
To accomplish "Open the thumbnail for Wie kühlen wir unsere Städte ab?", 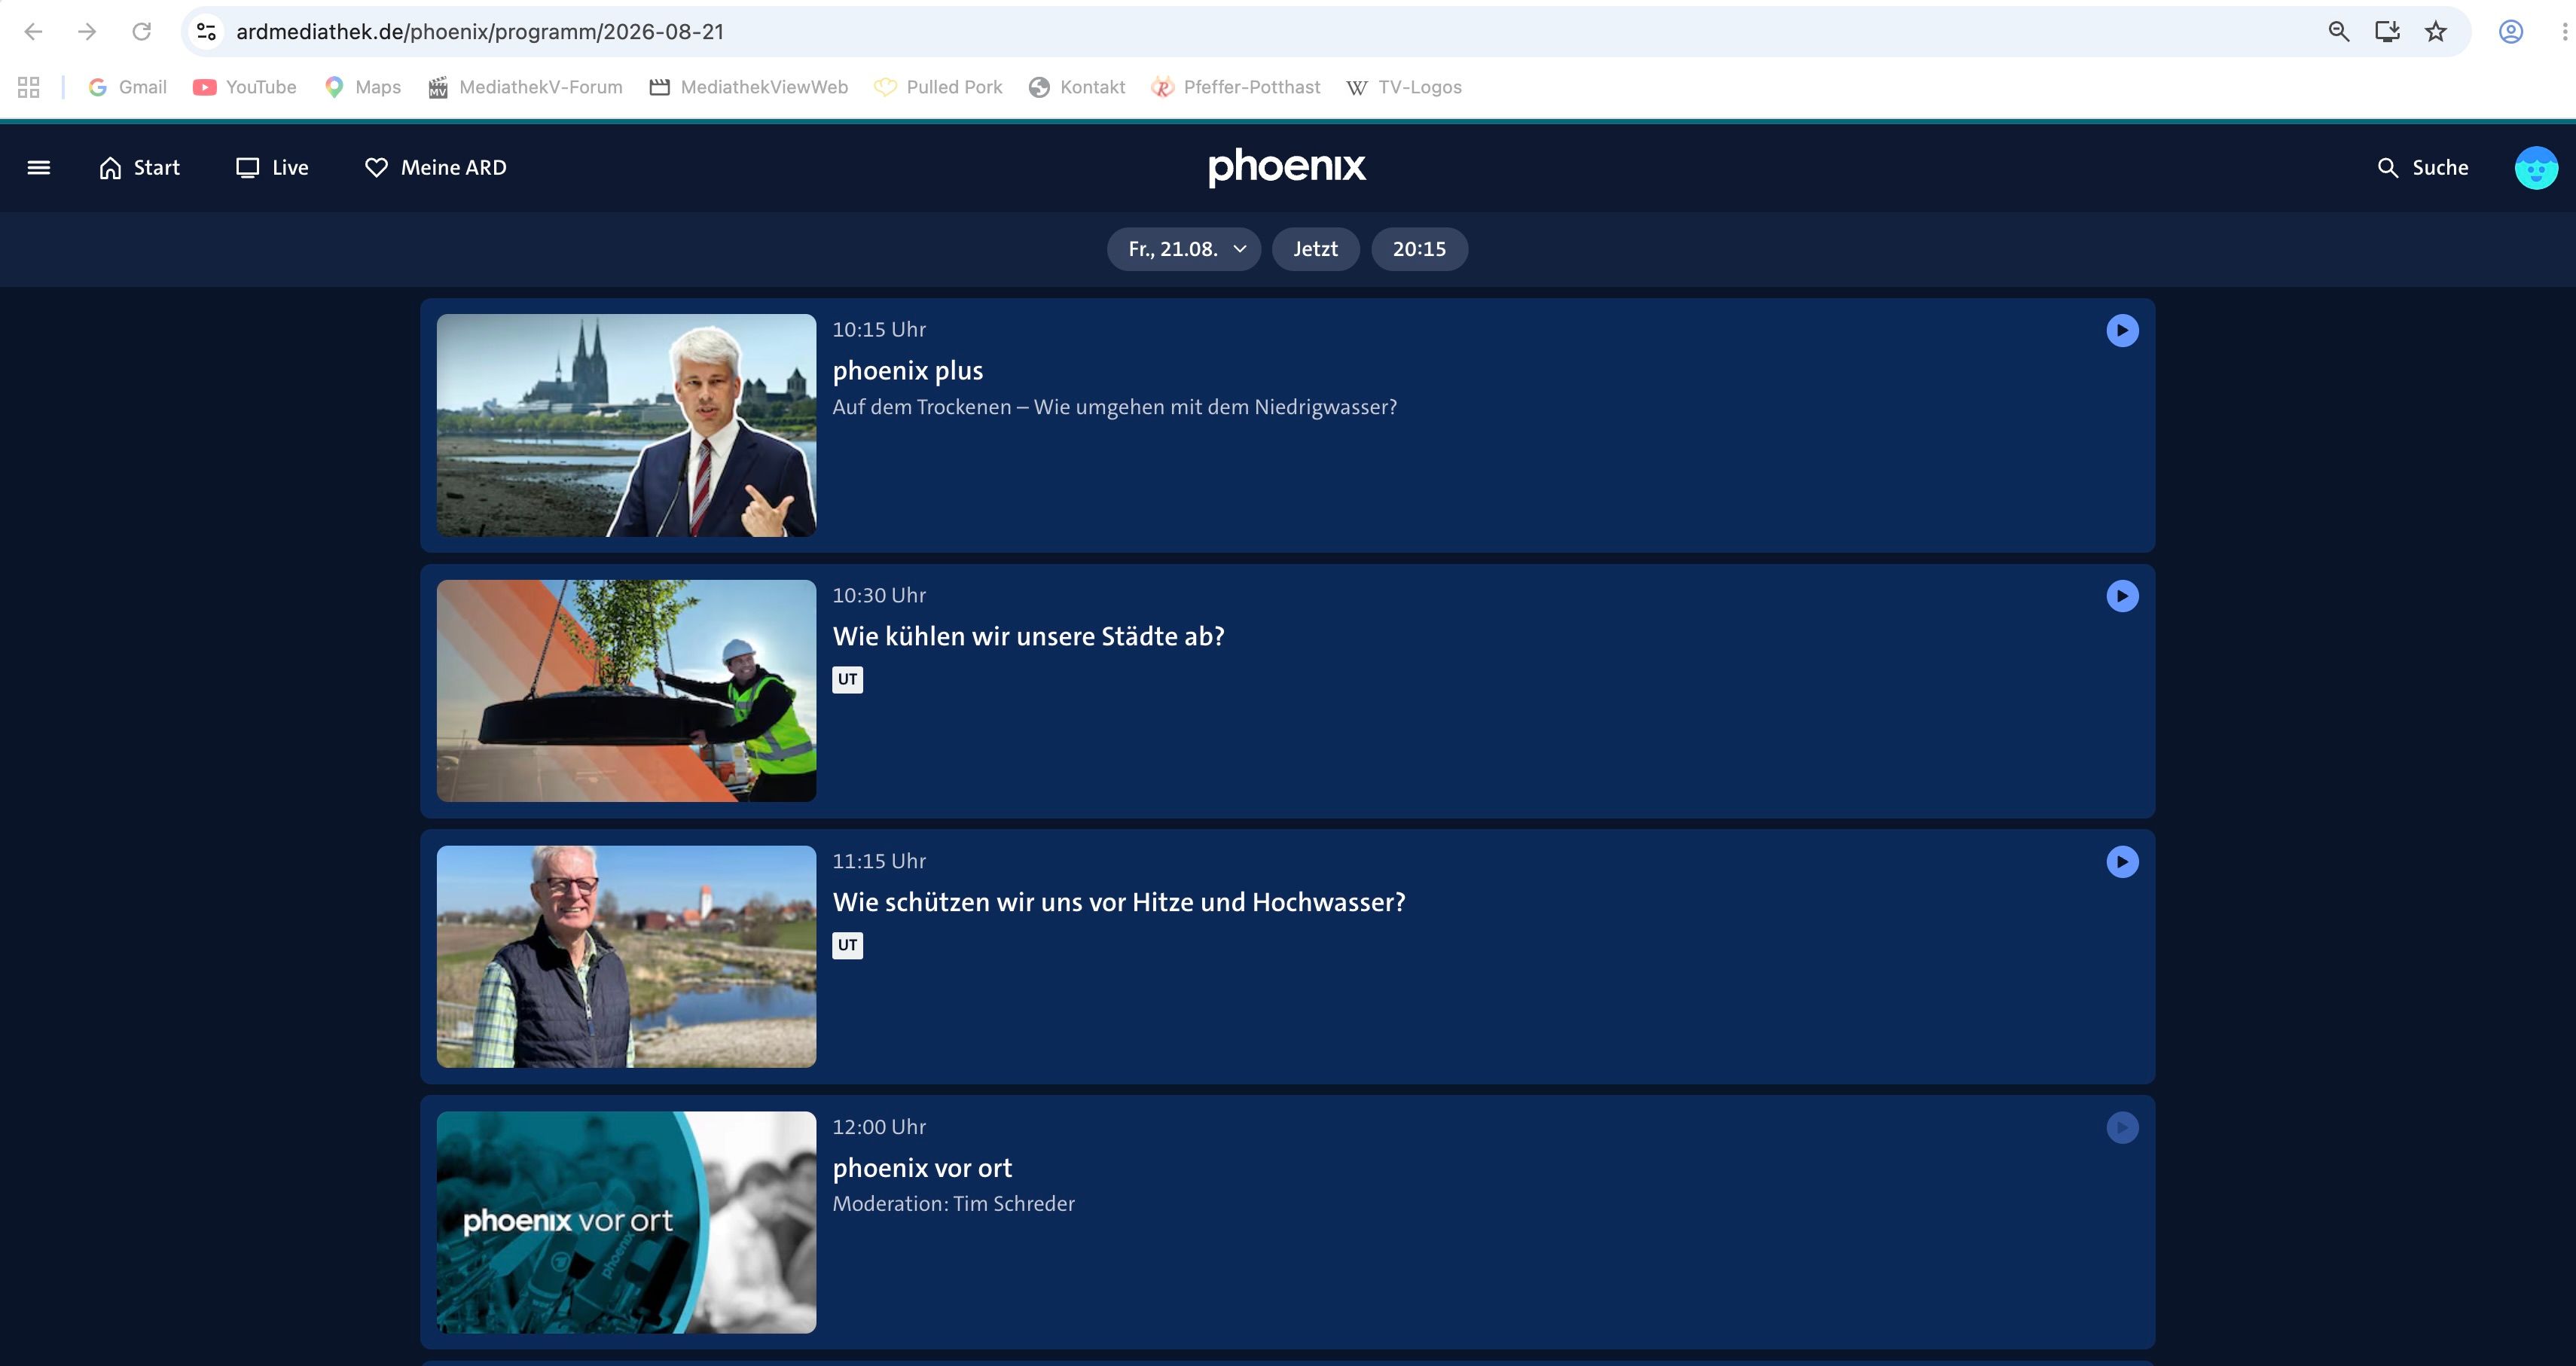I will point(626,691).
